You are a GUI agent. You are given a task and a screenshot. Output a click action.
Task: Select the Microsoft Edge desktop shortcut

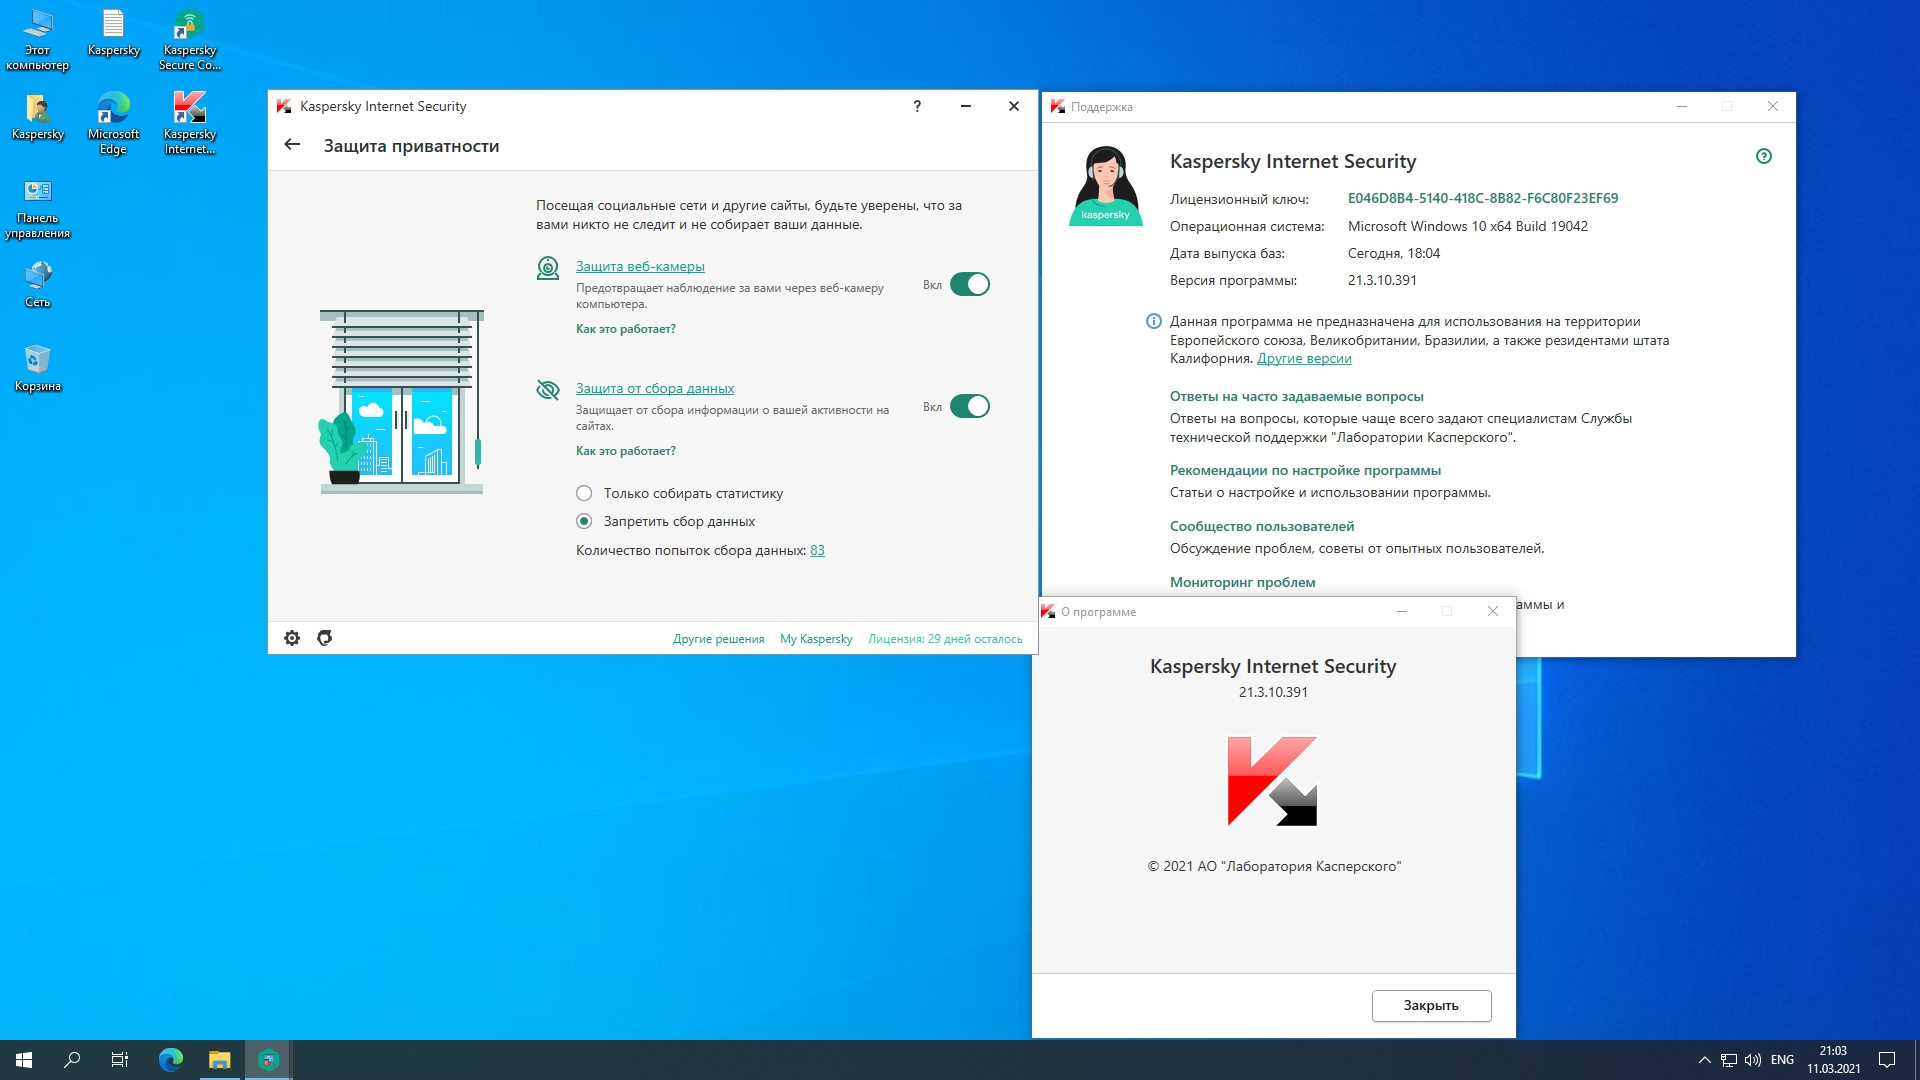[114, 124]
